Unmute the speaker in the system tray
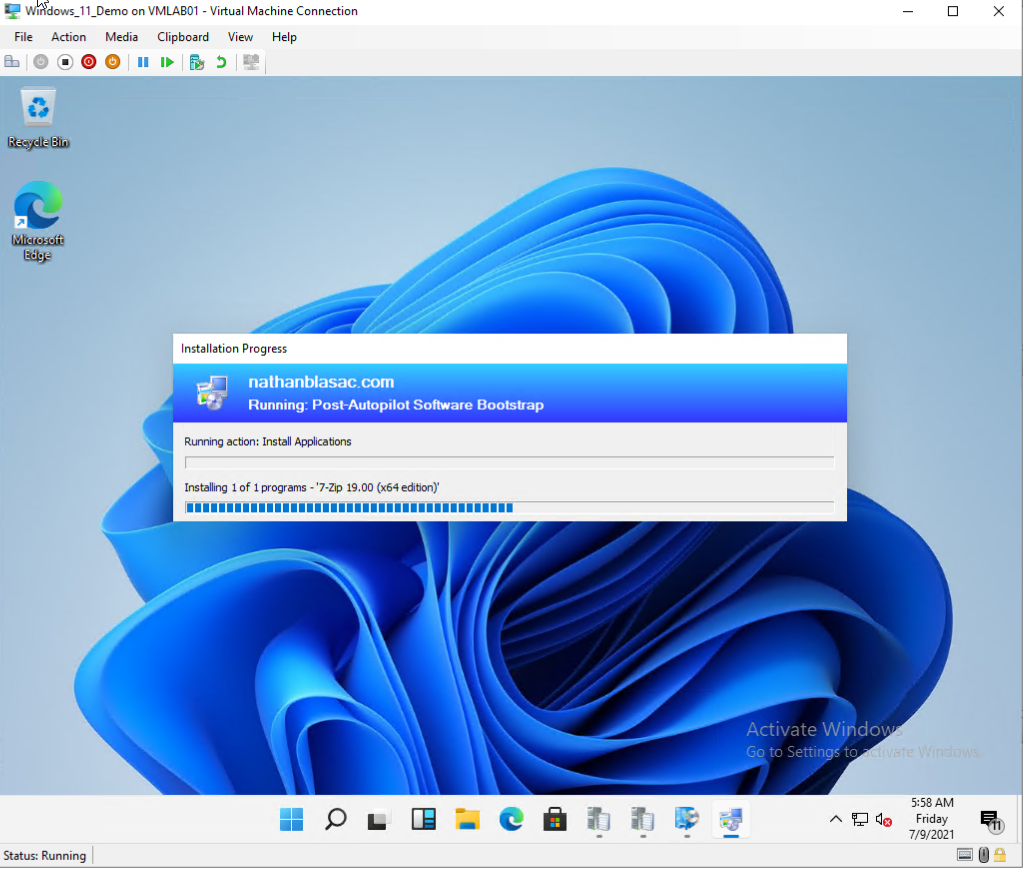This screenshot has height=874, width=1023. pos(882,819)
